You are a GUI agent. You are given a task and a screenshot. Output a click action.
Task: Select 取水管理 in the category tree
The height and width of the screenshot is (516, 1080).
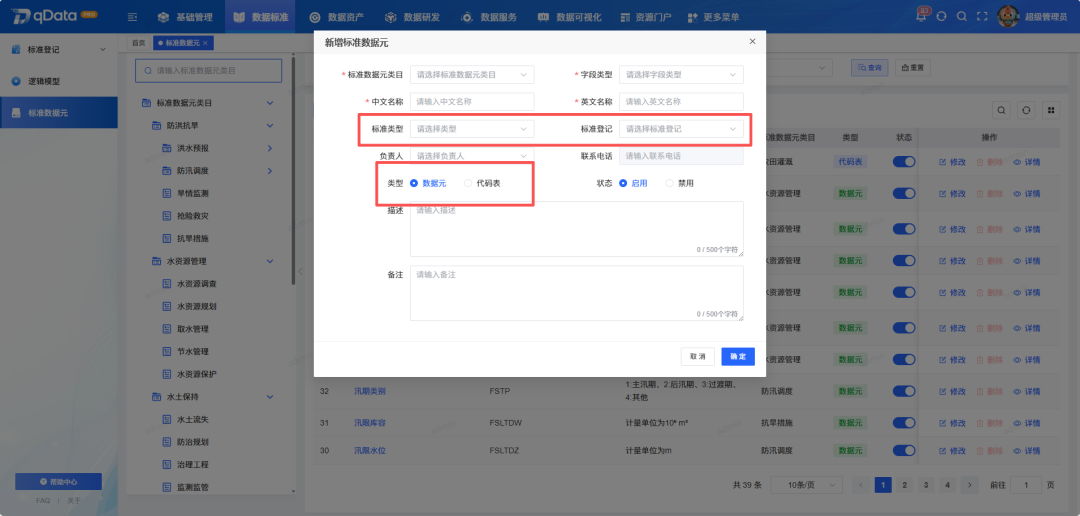click(x=193, y=329)
